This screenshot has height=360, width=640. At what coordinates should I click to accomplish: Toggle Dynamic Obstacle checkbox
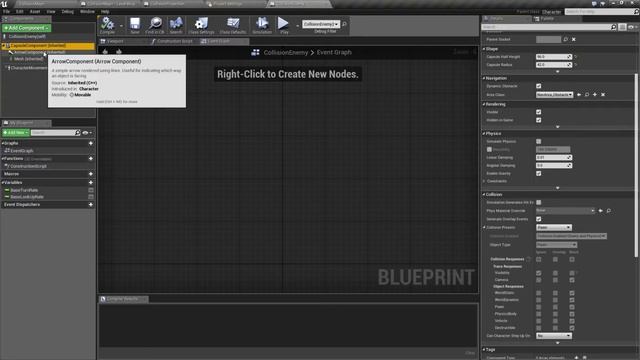[538, 86]
